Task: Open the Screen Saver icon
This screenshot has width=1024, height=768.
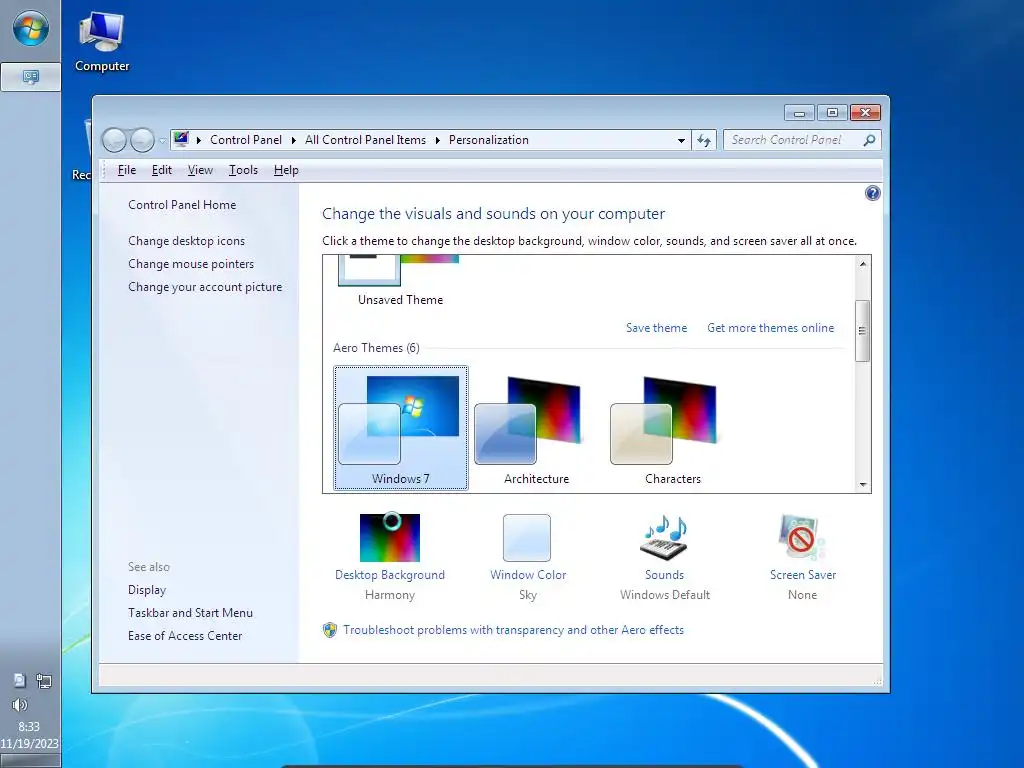Action: point(802,537)
